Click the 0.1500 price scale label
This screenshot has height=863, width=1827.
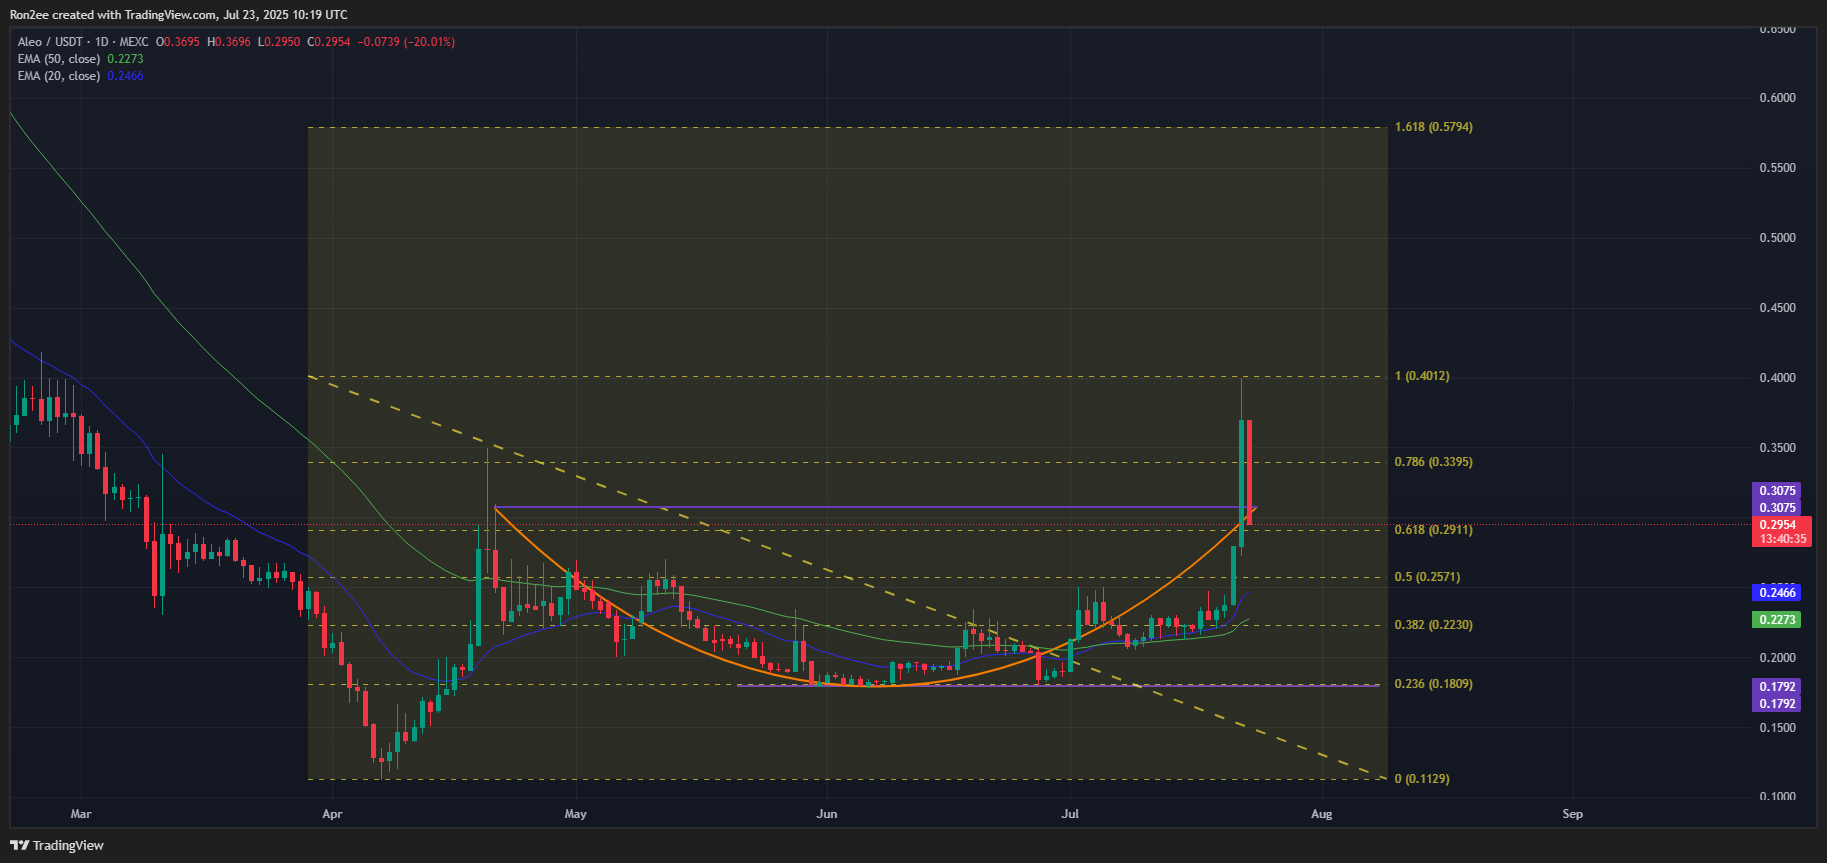pyautogui.click(x=1777, y=728)
